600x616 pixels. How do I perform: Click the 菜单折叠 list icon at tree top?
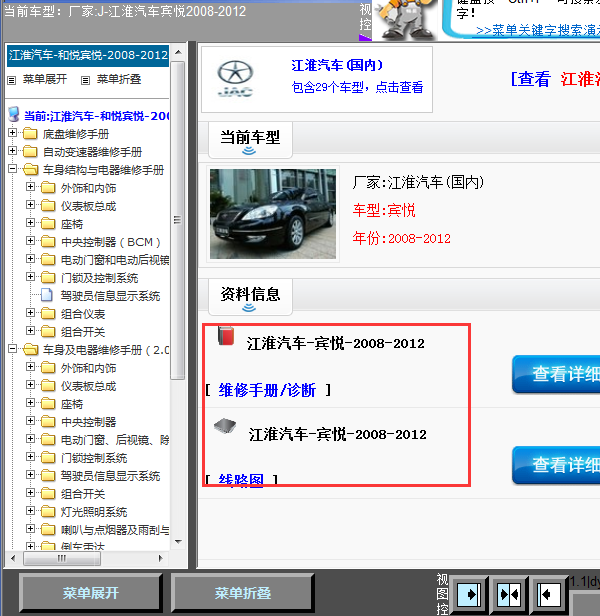pos(85,81)
